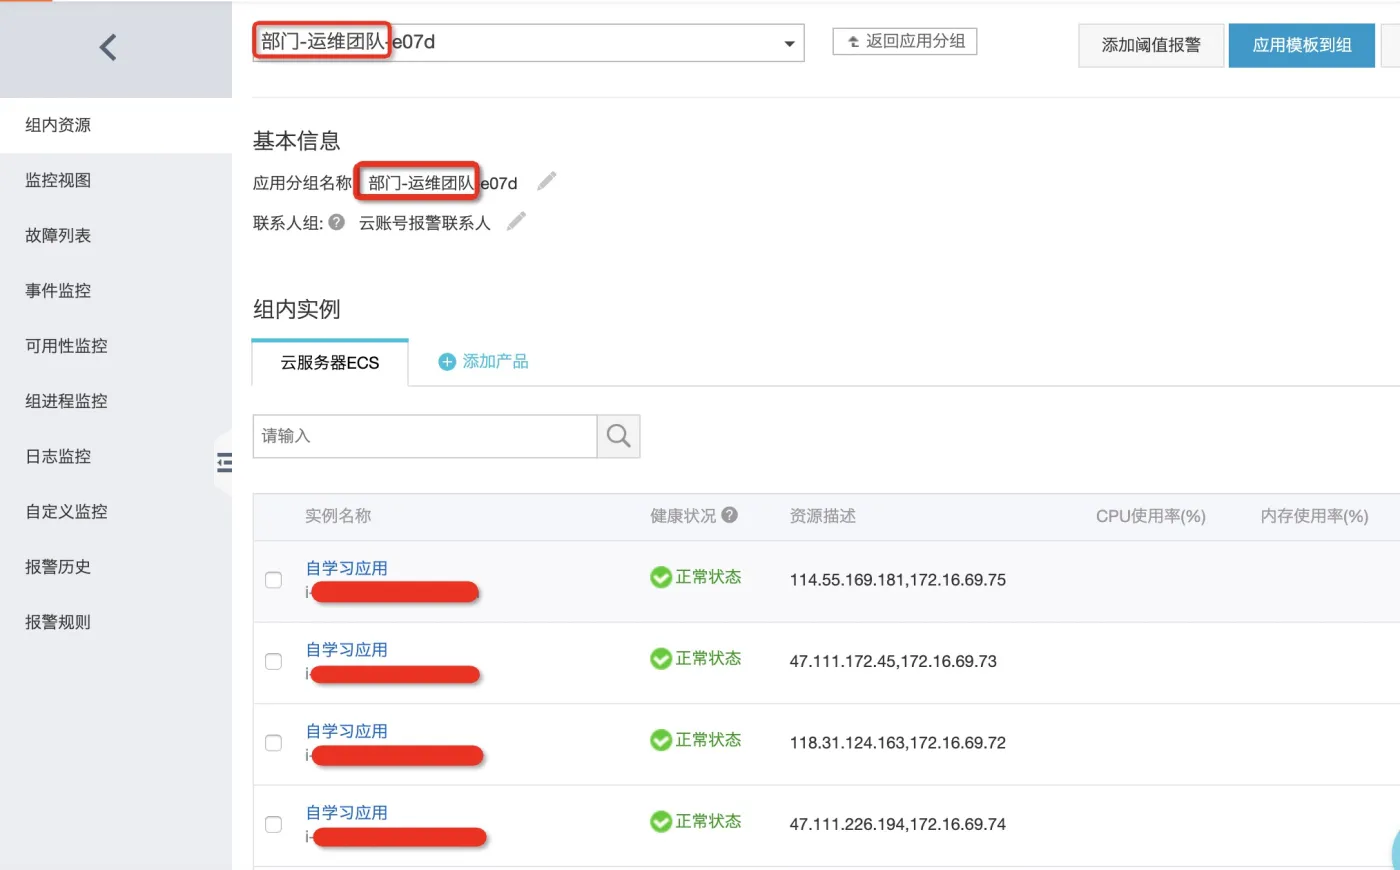Viewport: 1400px width, 870px height.
Task: Click the IP text 47.111.226.194,172.16.69.74
Action: point(898,825)
